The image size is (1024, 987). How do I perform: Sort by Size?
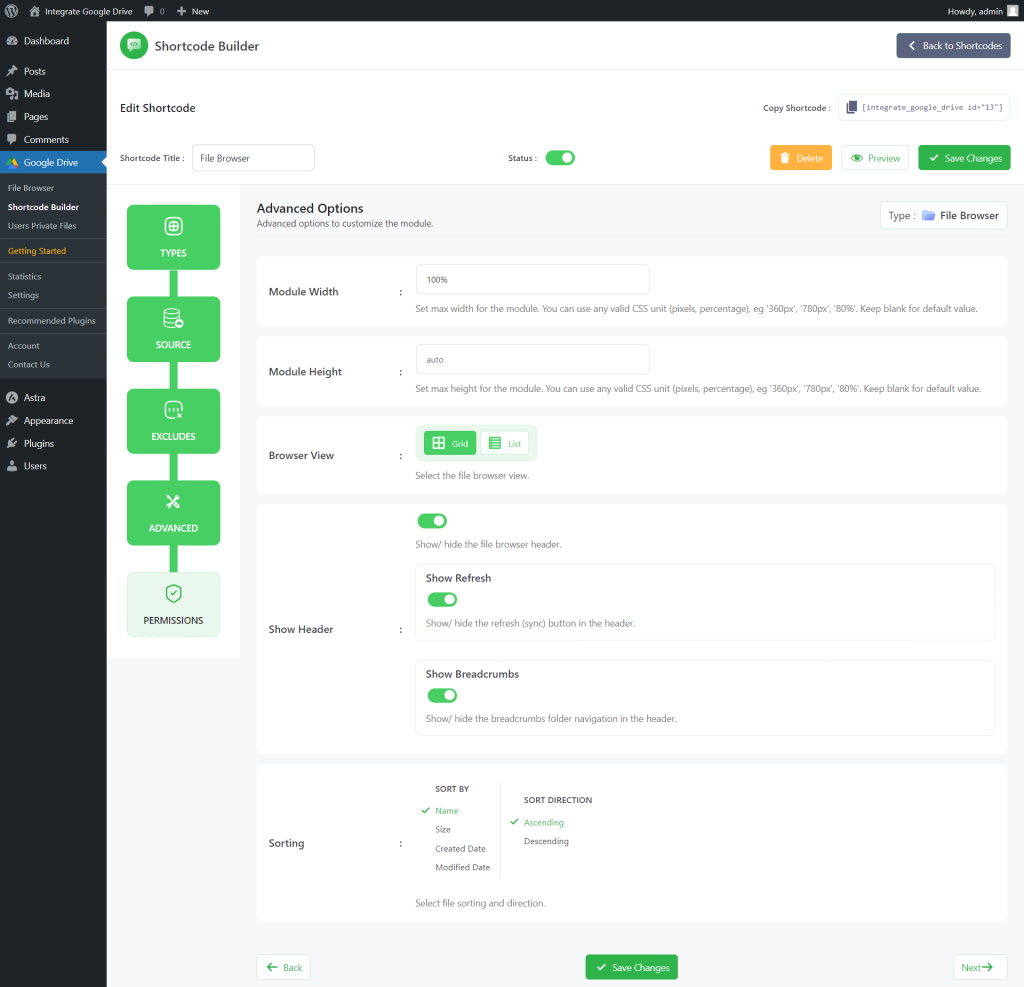click(x=443, y=830)
